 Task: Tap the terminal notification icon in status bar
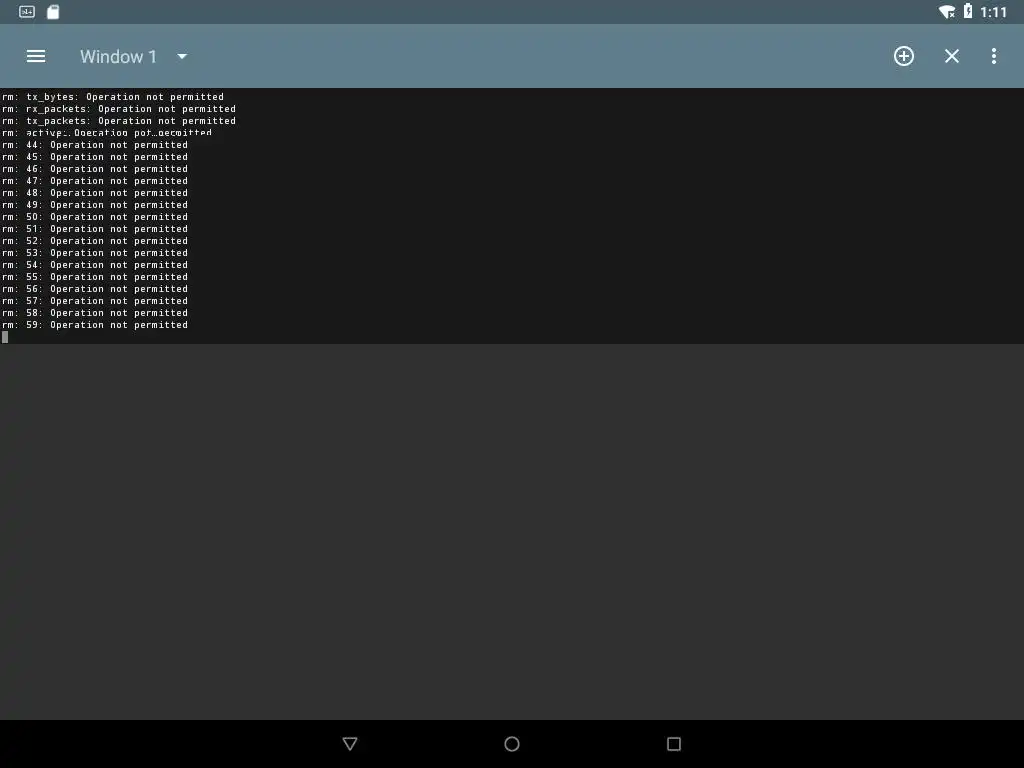tap(27, 12)
